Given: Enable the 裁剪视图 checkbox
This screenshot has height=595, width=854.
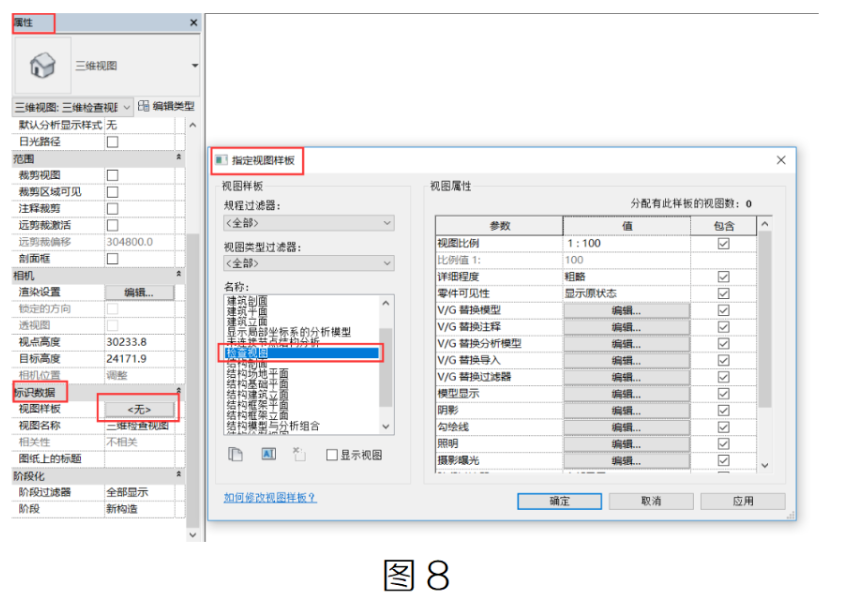Looking at the screenshot, I should 113,175.
